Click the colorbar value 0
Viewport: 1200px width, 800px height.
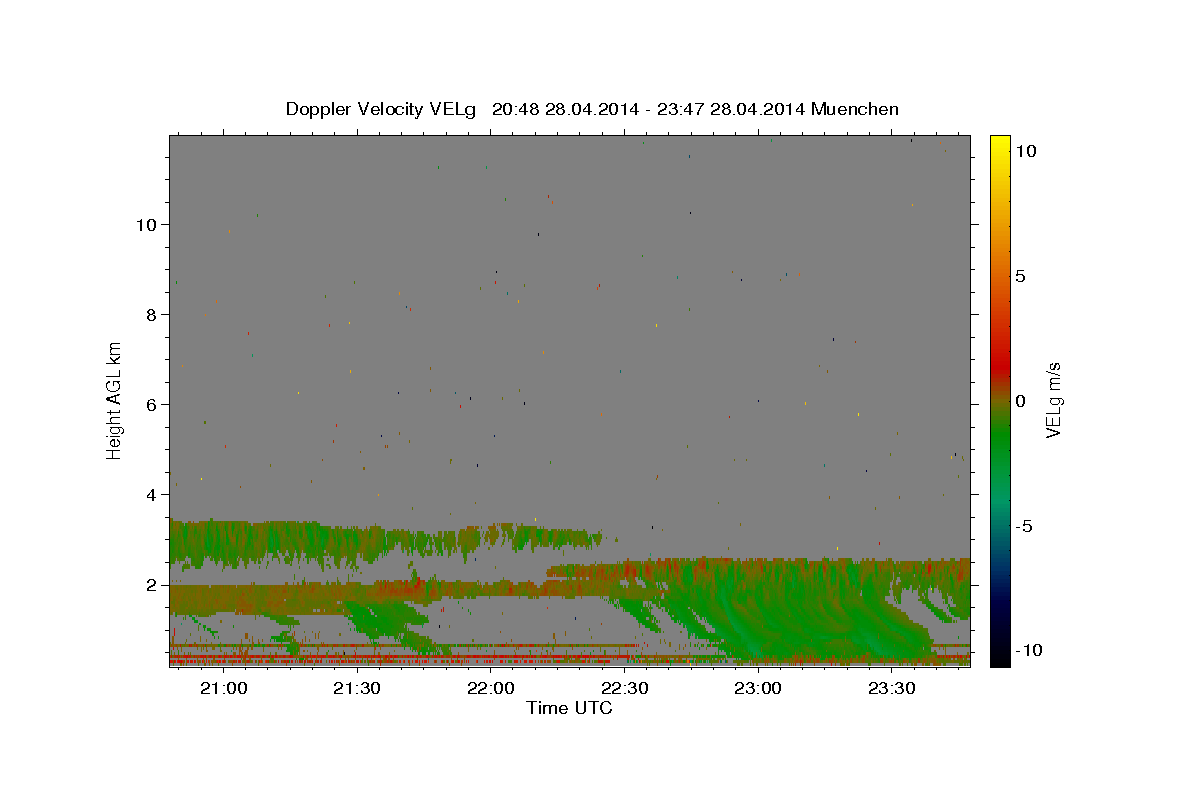[x=1020, y=400]
